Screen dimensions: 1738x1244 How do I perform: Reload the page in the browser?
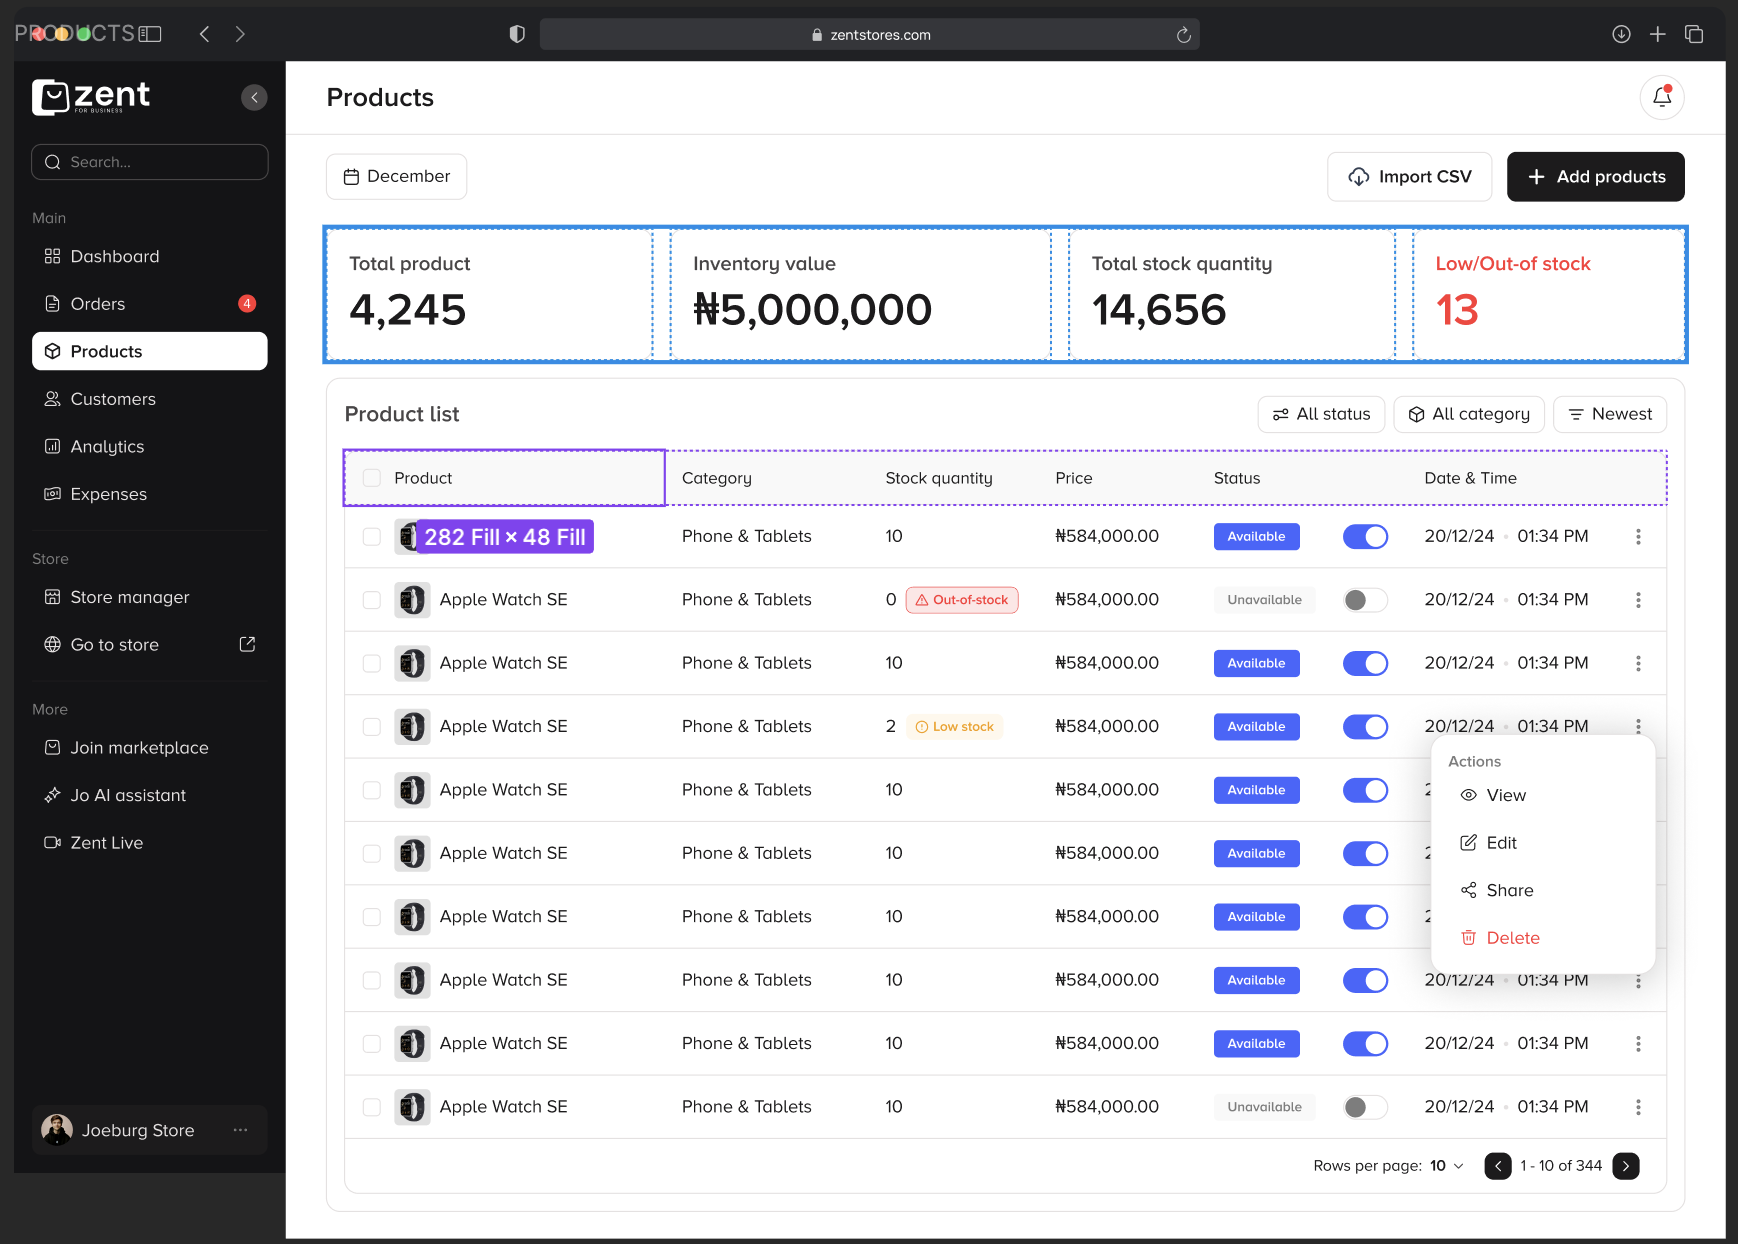1183,35
